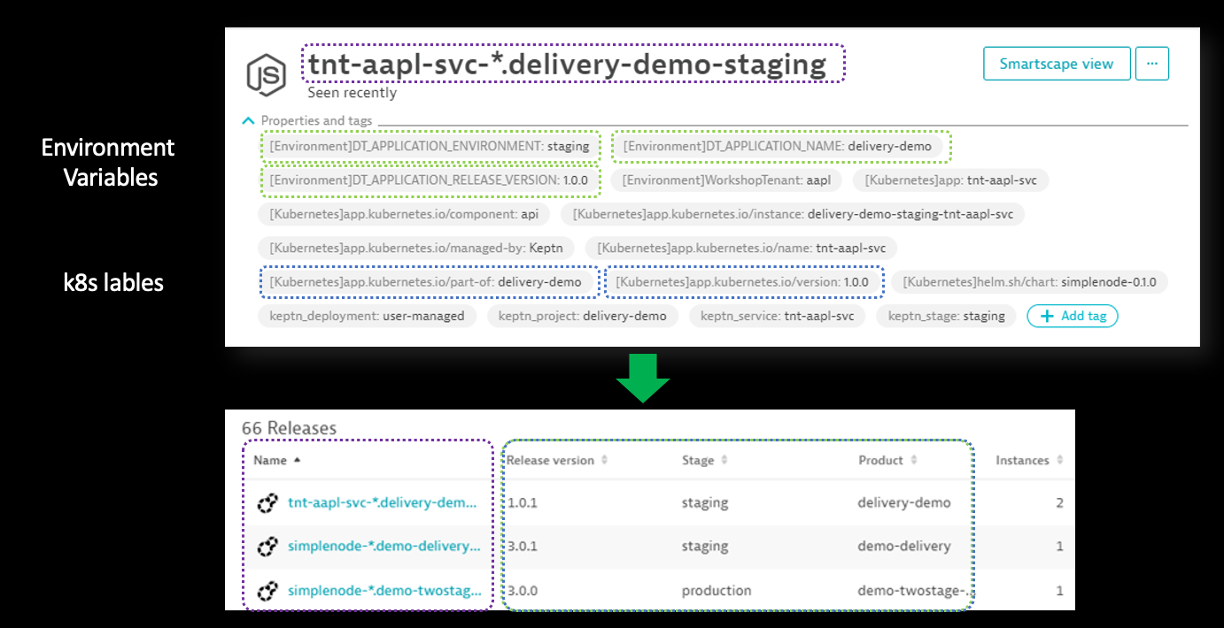Sort releases by Stage column

(x=705, y=461)
